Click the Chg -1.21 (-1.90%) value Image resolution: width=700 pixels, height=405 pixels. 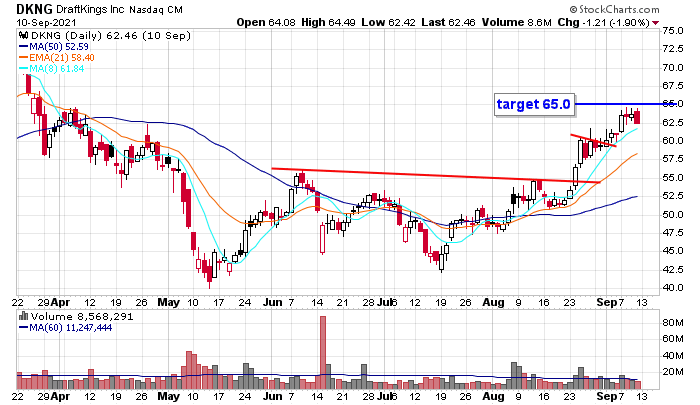click(x=603, y=22)
